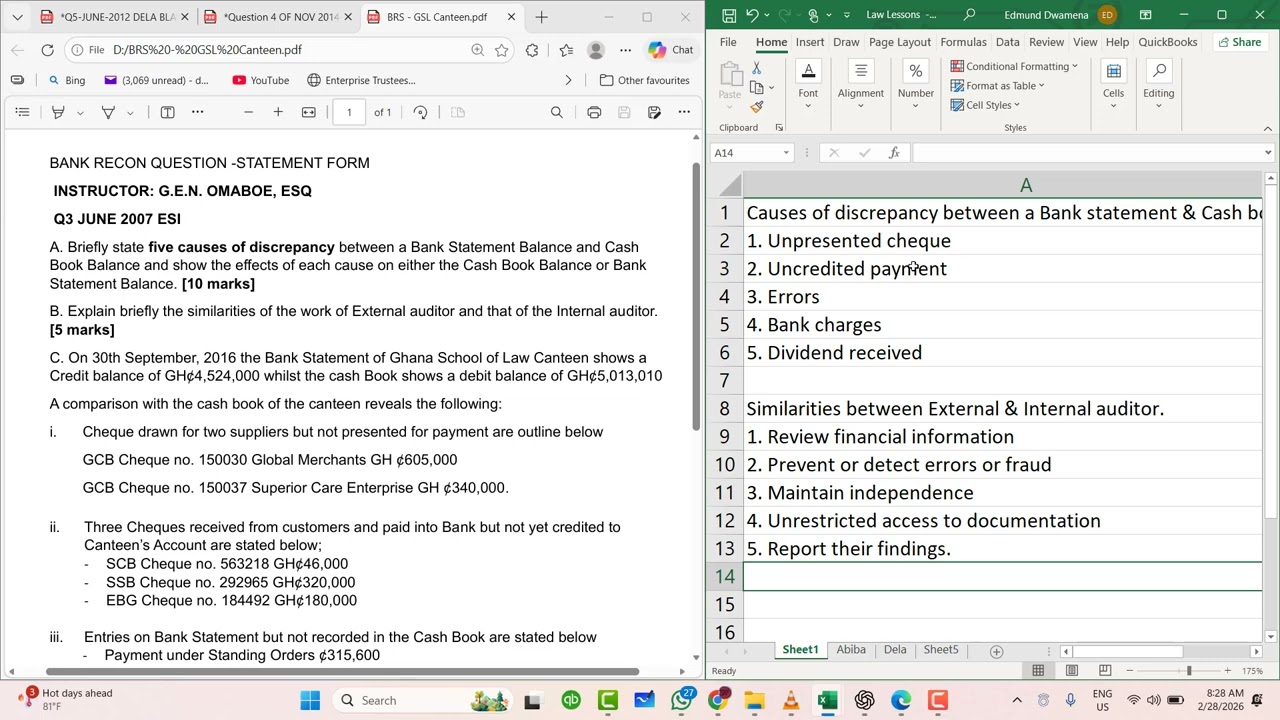The width and height of the screenshot is (1280, 720).
Task: Rotate the PDF page
Action: (421, 112)
